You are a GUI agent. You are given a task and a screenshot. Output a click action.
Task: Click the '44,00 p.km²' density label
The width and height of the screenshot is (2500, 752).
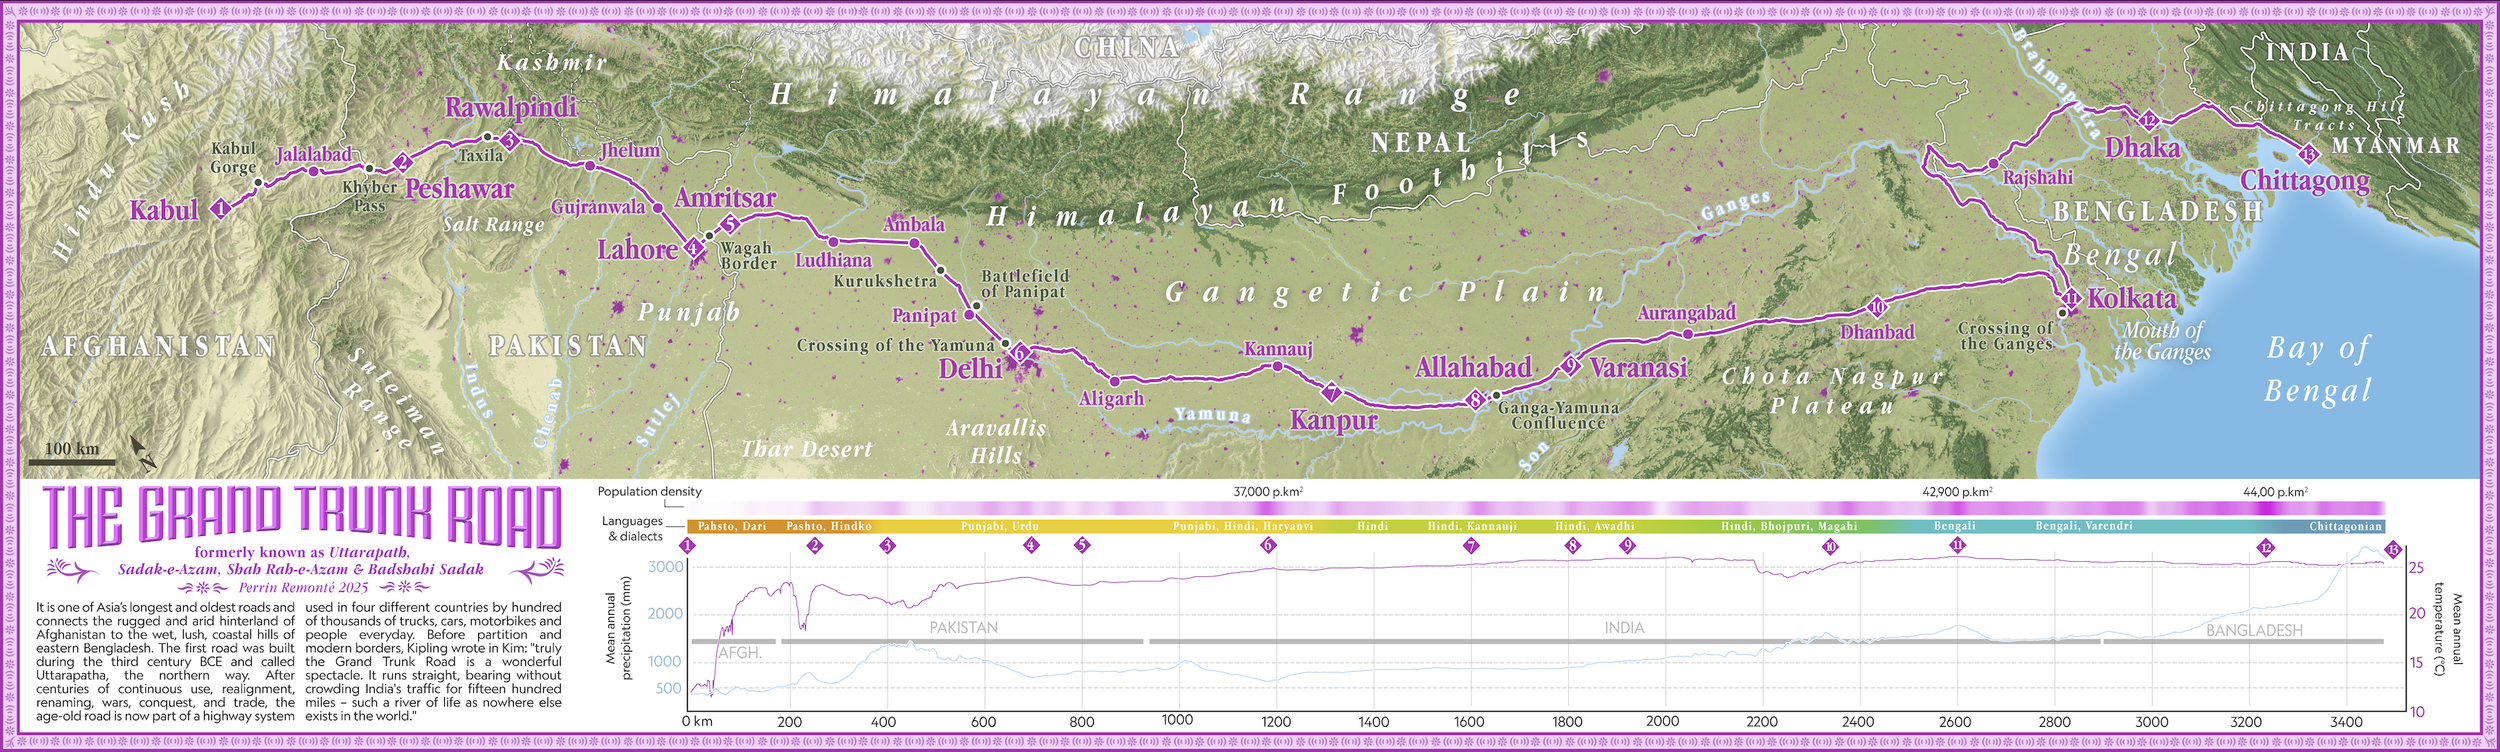2275,492
